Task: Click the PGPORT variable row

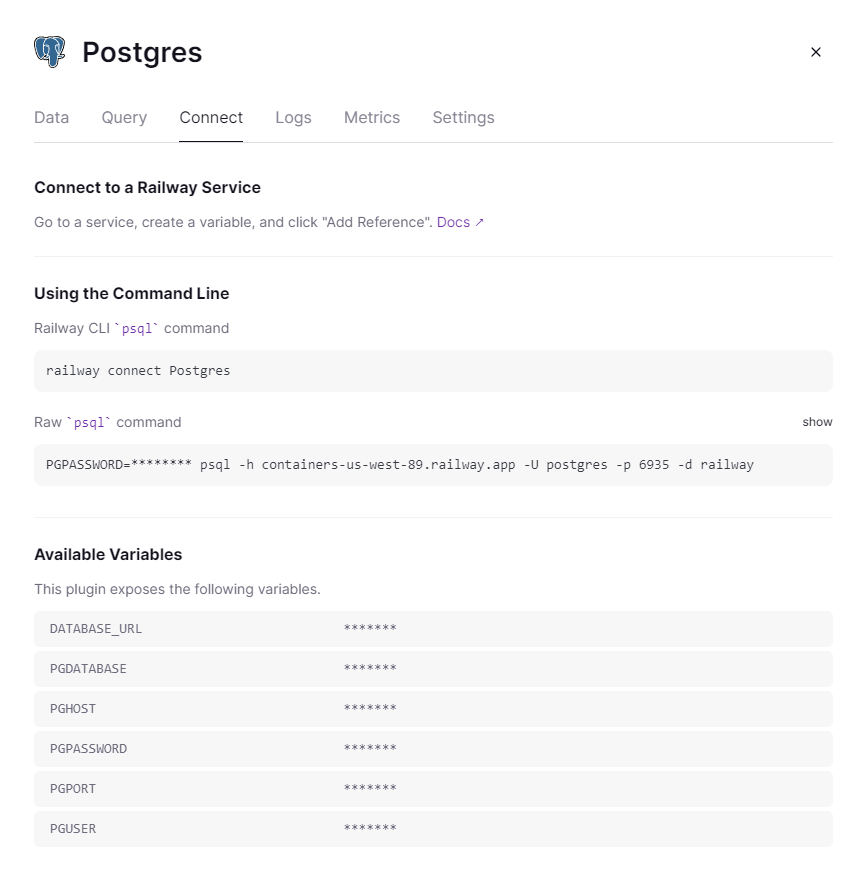Action: (433, 789)
